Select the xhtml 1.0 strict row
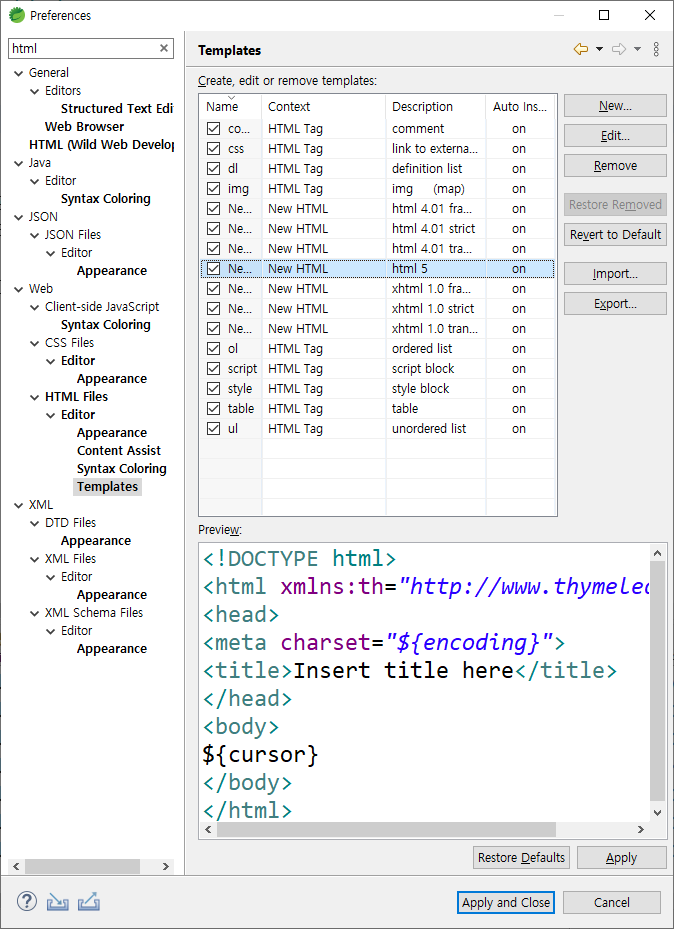The width and height of the screenshot is (674, 929). pos(377,309)
